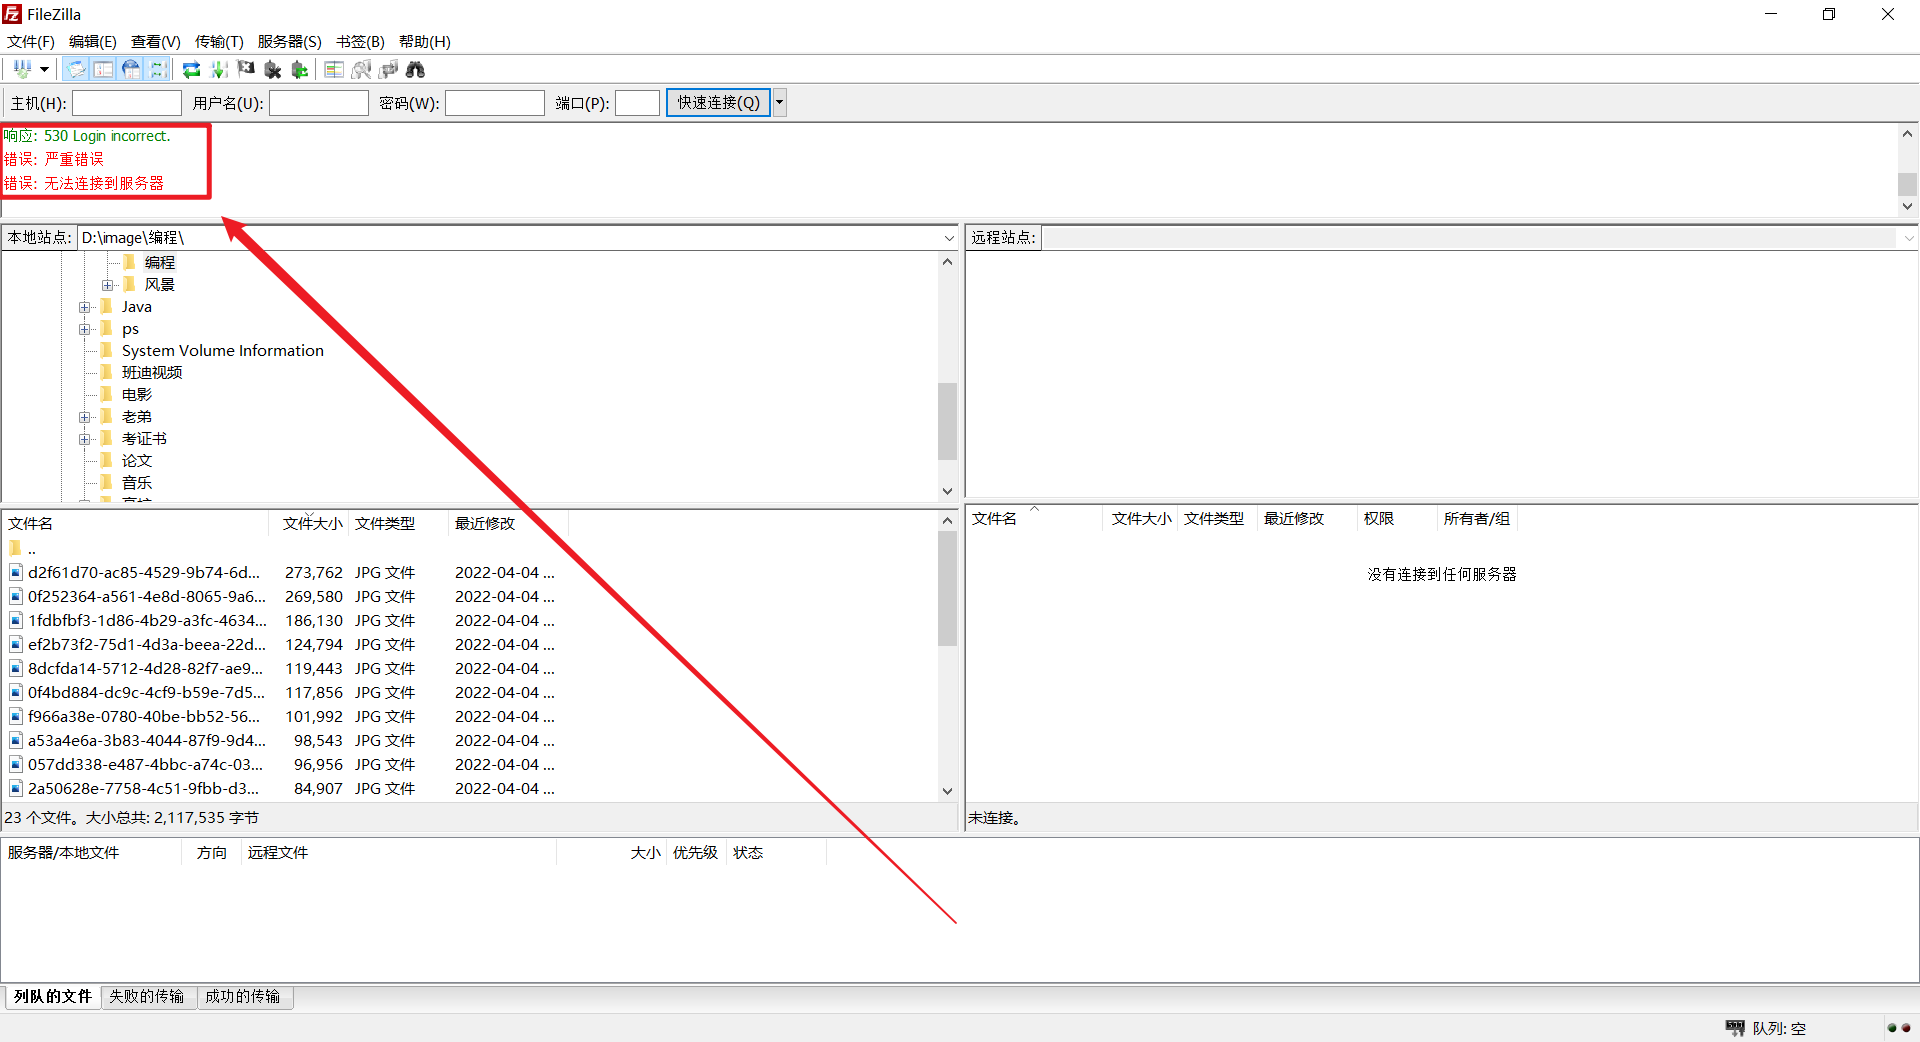The image size is (1920, 1042).
Task: Select file 2a50628e-7758-4c51-9fbb-d3...
Action: tap(144, 789)
